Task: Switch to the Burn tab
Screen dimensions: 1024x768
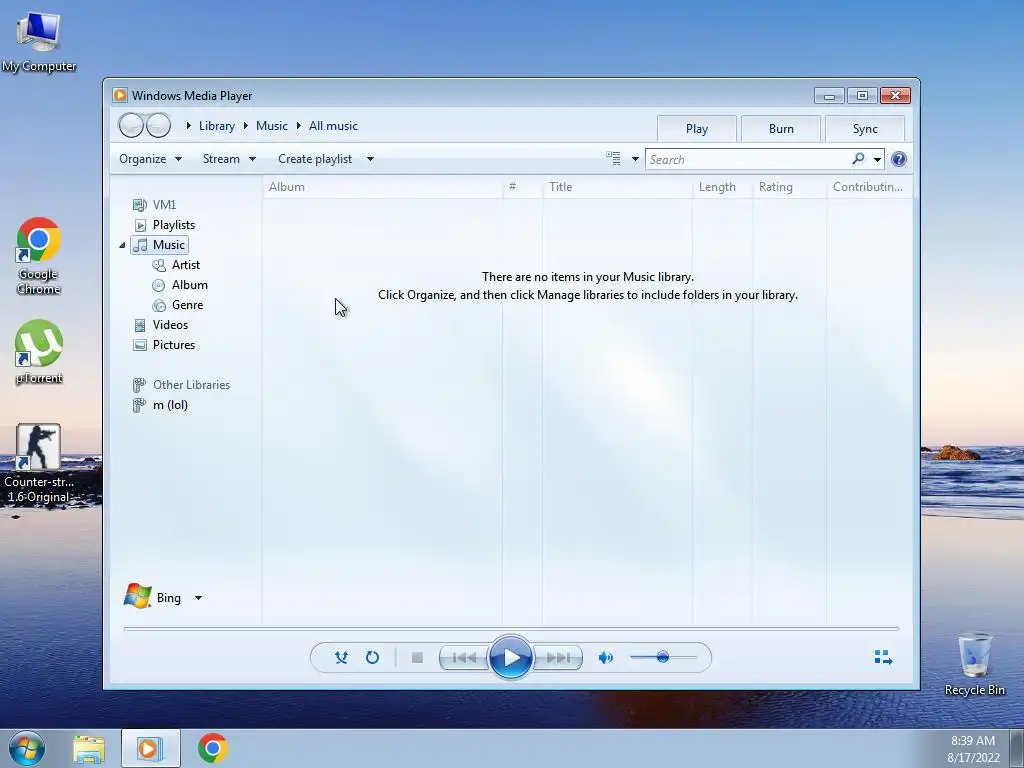Action: [x=781, y=129]
